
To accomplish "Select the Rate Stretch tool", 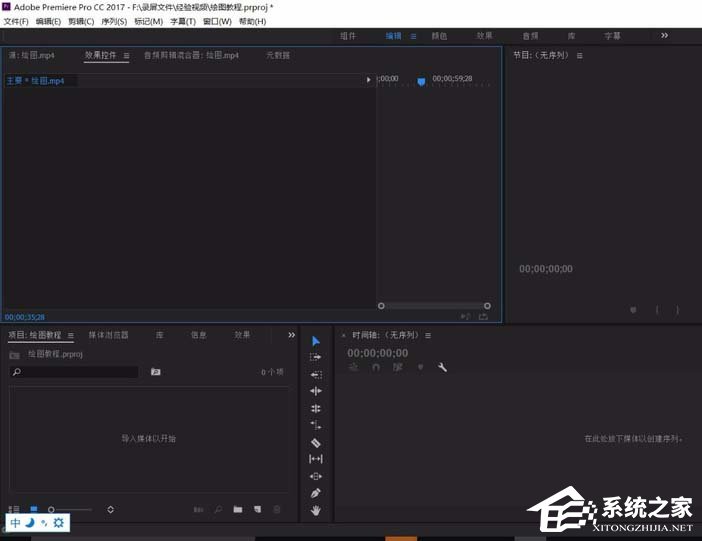I will (x=316, y=425).
